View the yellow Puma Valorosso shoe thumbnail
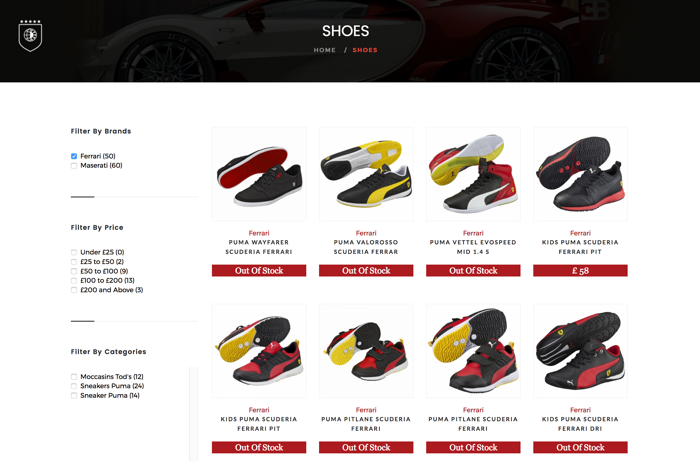700x465 pixels. coord(366,174)
